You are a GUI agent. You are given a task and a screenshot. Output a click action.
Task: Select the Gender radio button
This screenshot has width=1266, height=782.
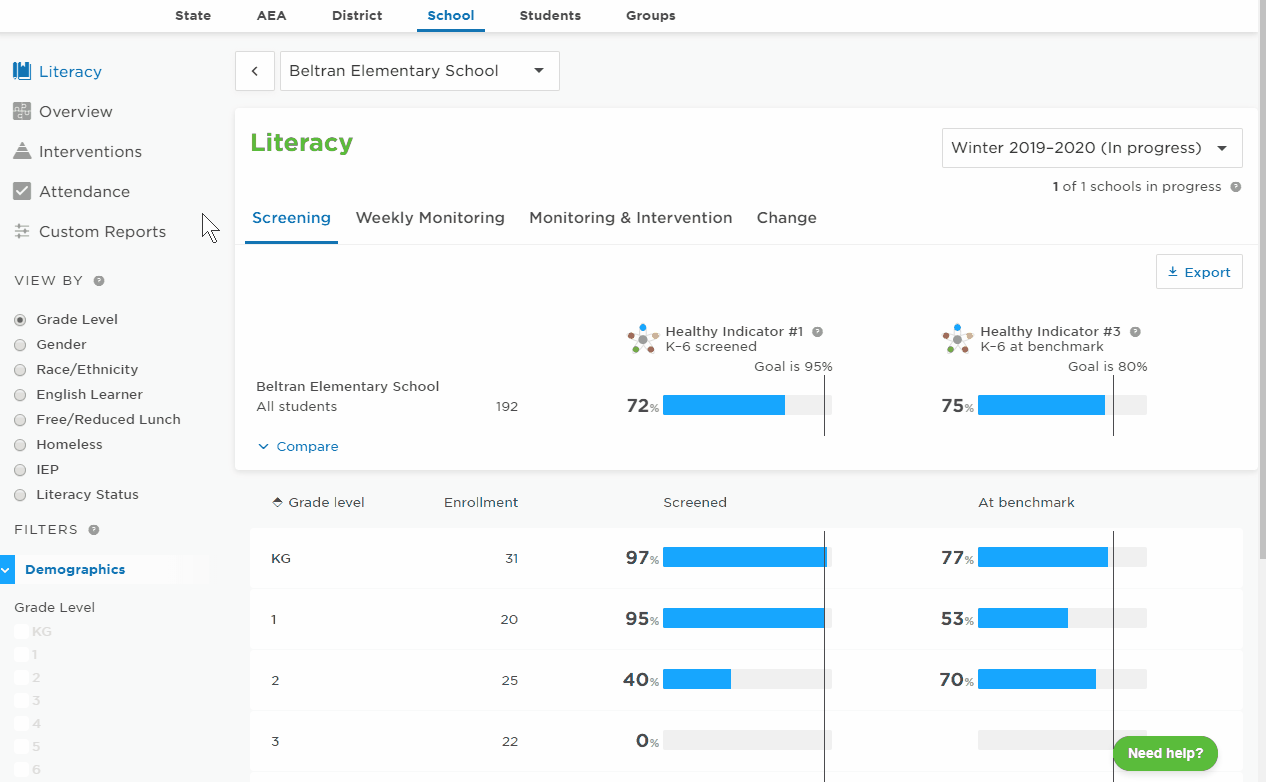point(20,345)
